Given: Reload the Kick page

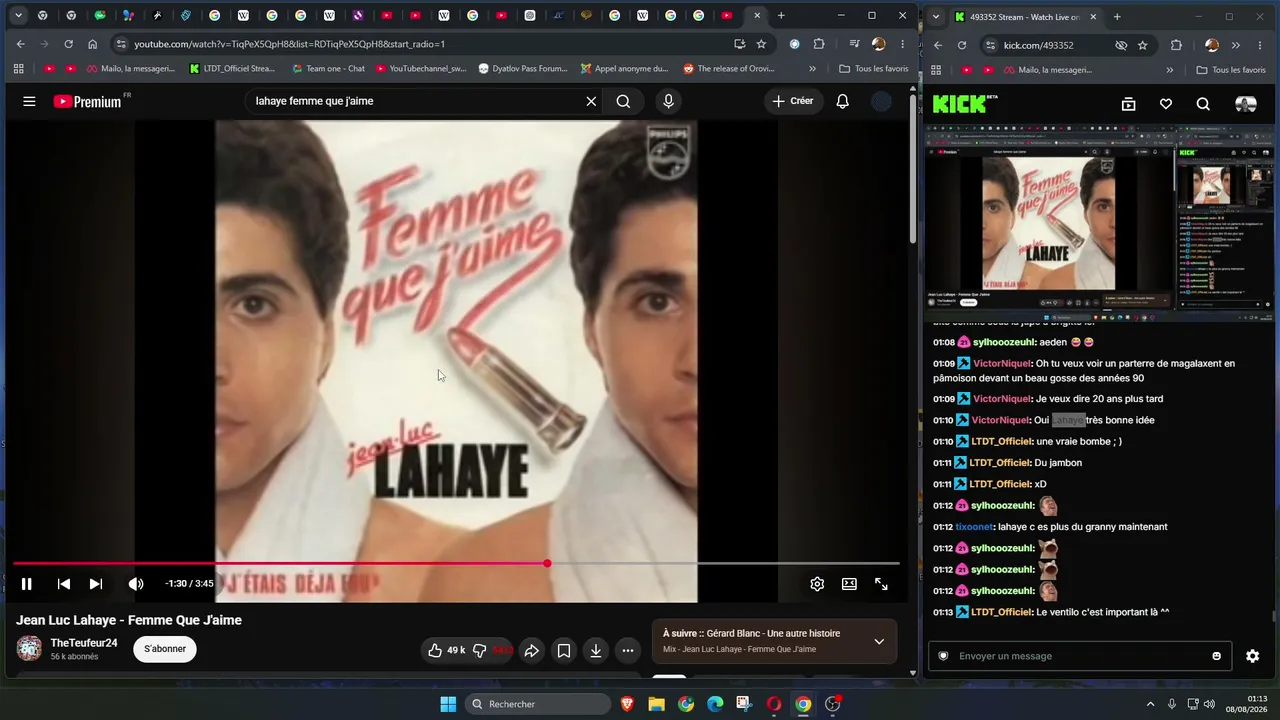Looking at the screenshot, I should 962,45.
